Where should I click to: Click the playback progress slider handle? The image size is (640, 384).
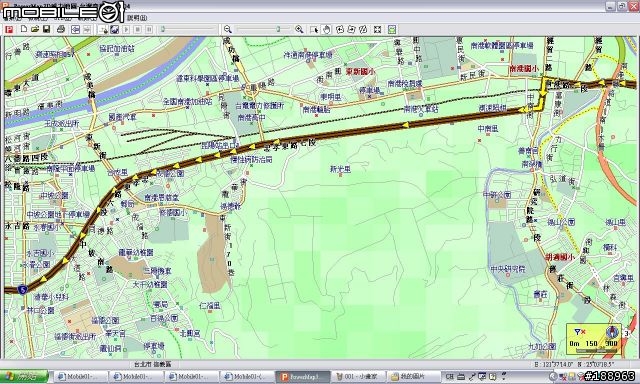(163, 29)
